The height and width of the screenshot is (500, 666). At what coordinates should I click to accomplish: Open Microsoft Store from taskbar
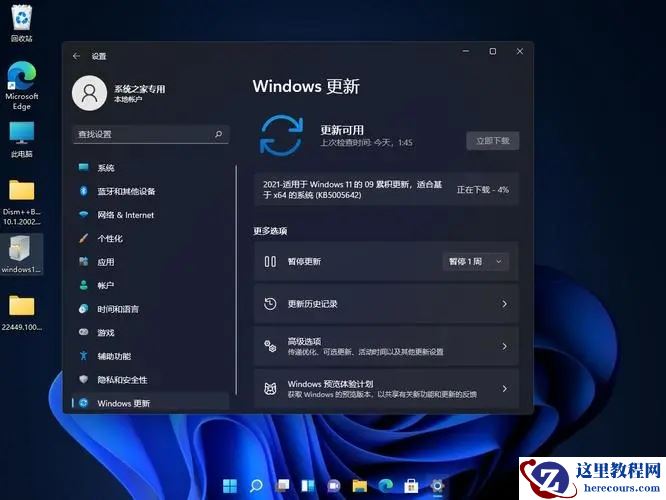[411, 486]
